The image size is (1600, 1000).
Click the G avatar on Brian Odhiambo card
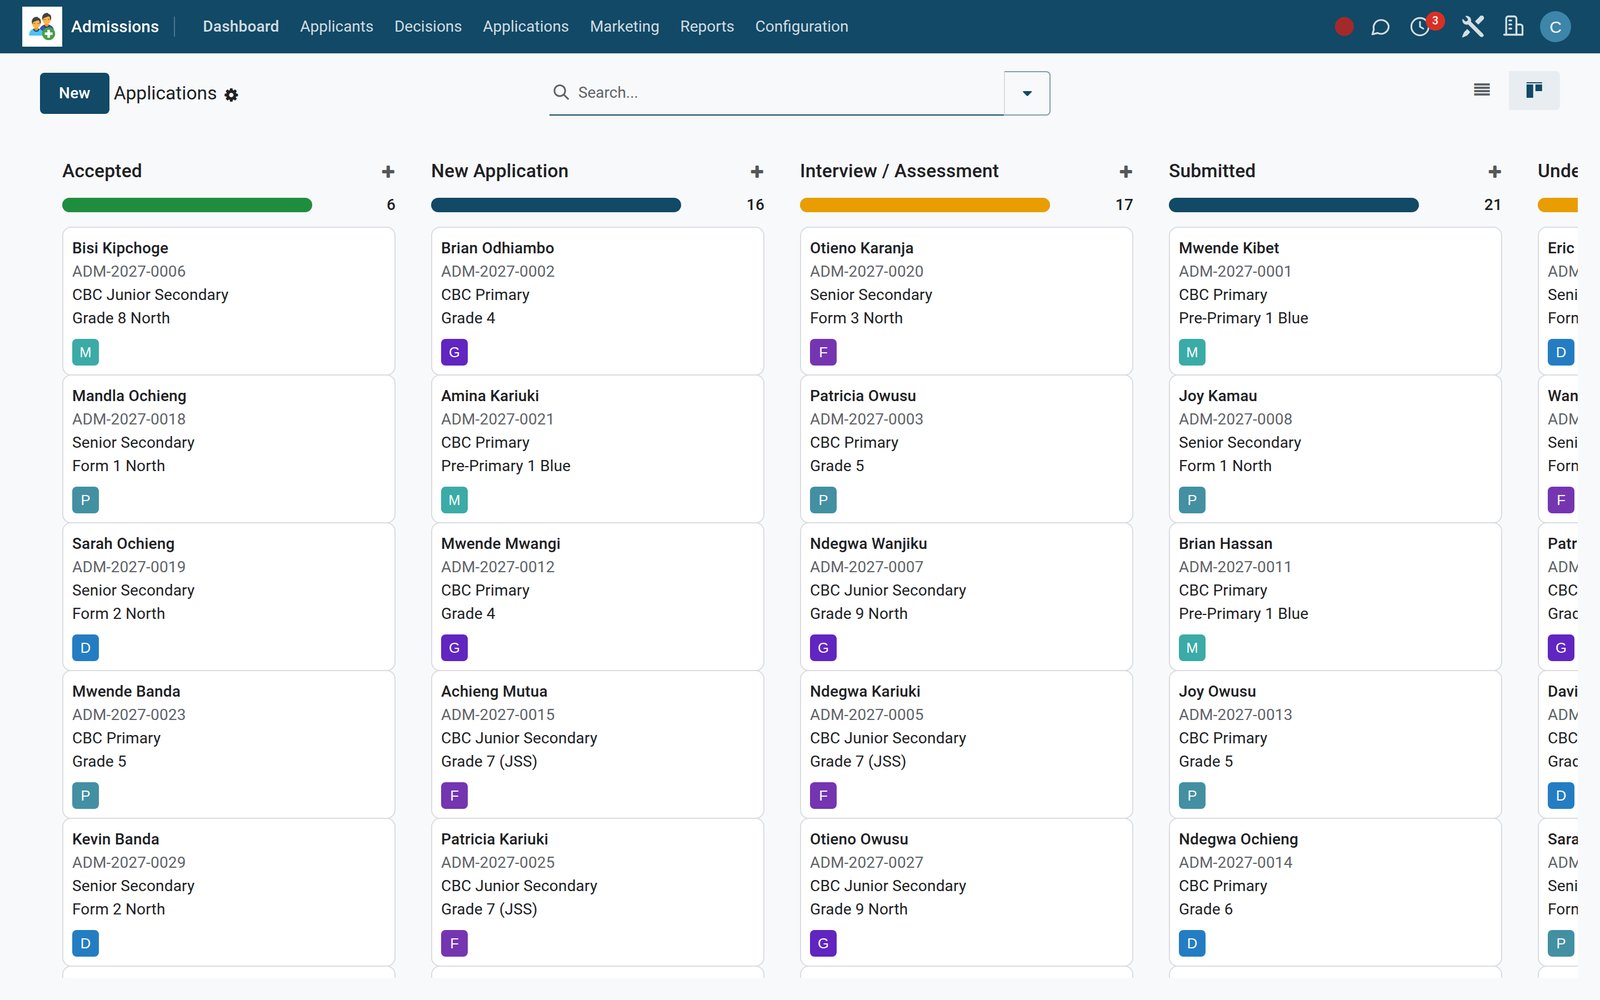pos(454,352)
